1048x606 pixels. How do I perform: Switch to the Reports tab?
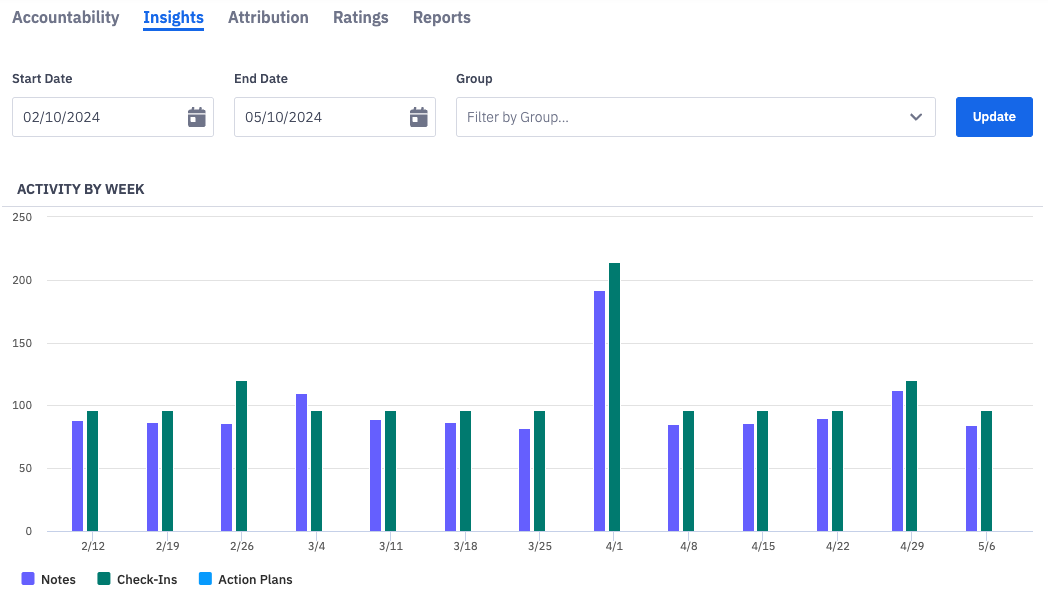(441, 17)
